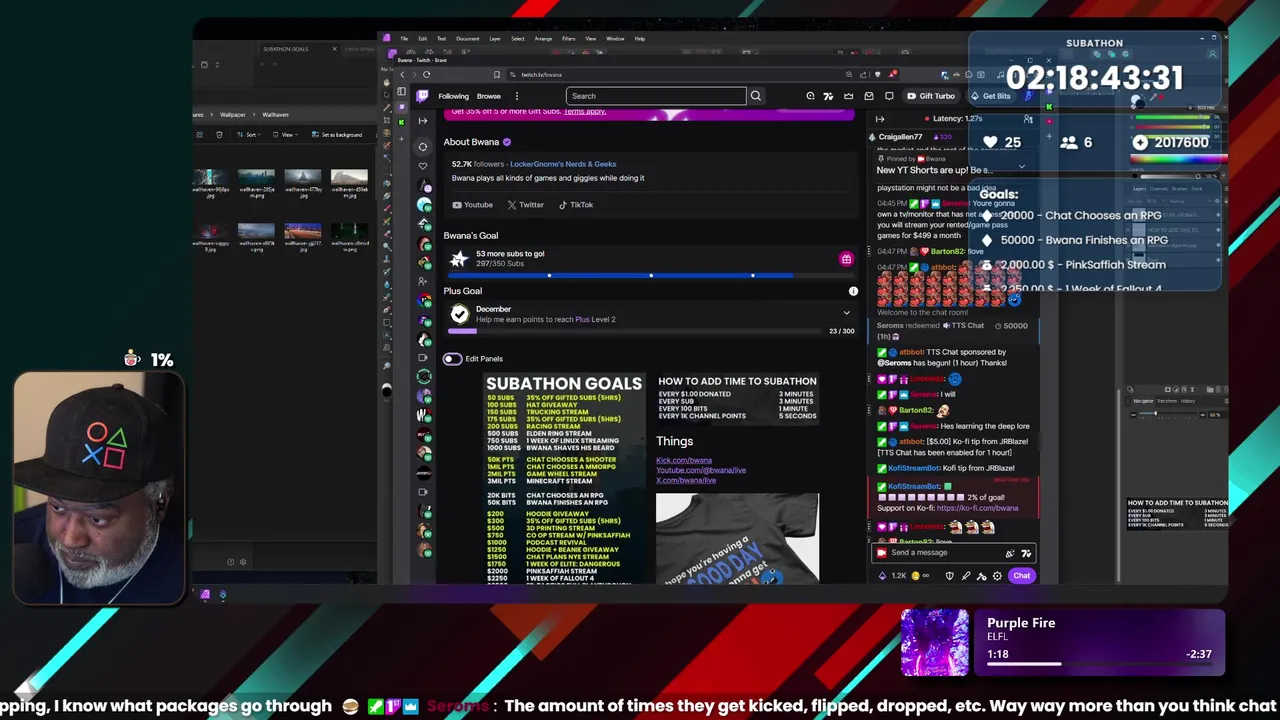Click the Twitch logo home icon
Screen dimensions: 1280x720
(x=423, y=96)
